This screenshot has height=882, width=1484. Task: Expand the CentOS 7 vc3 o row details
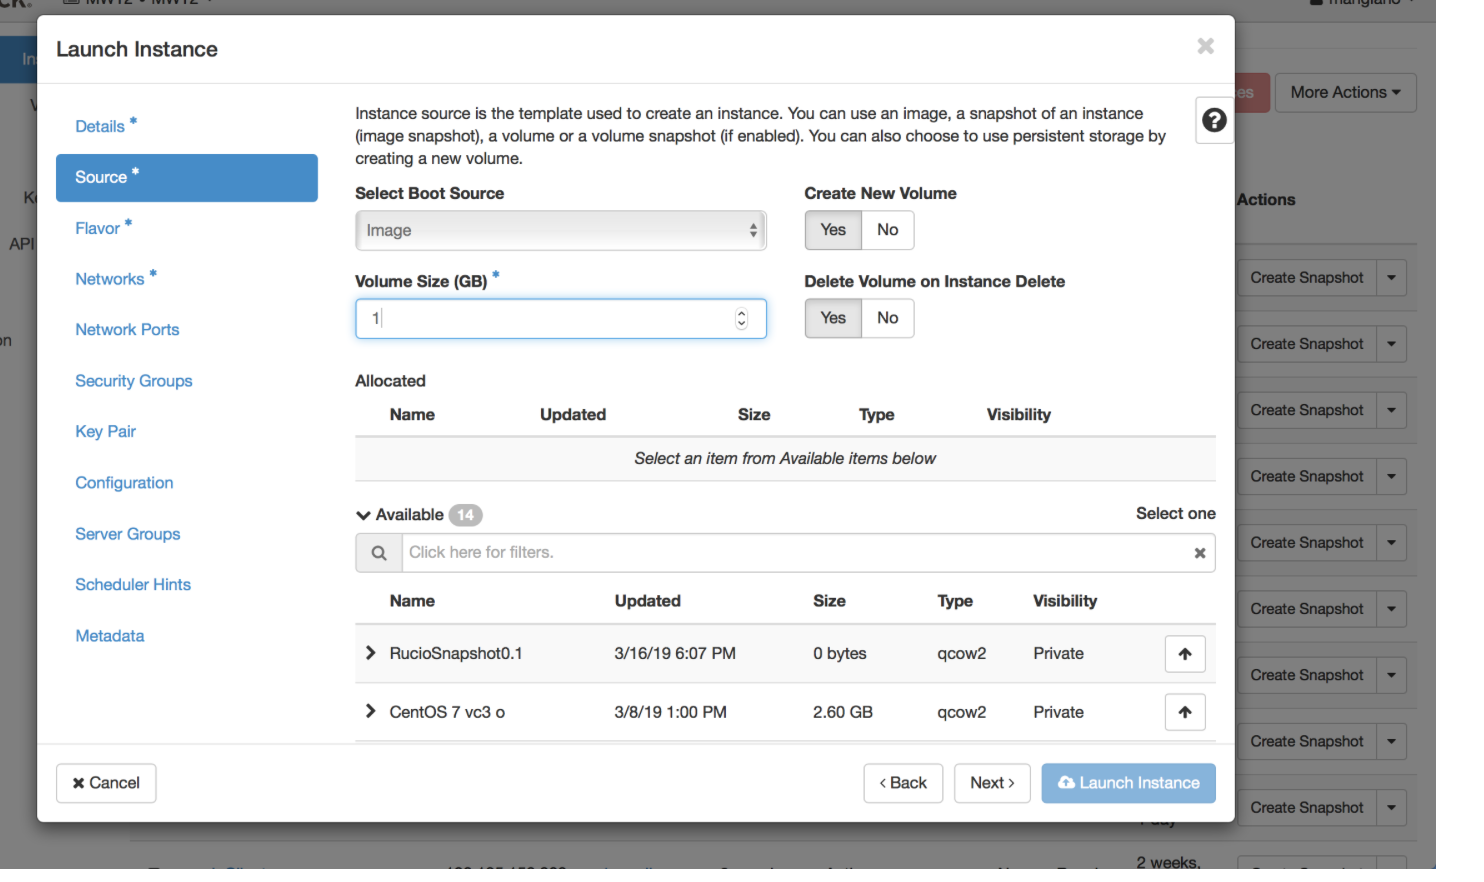(370, 711)
